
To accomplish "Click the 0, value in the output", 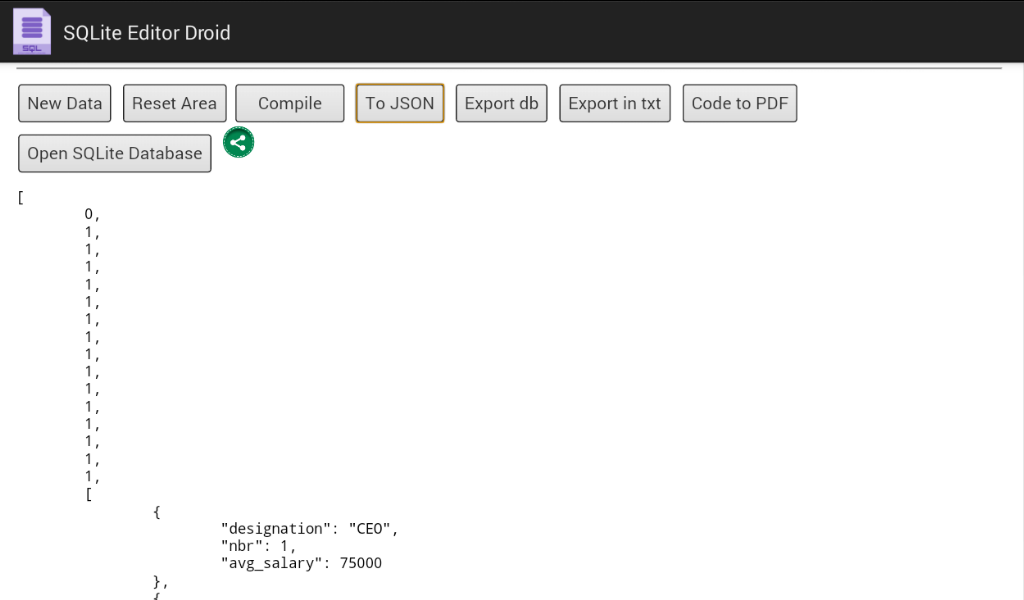I will click(93, 214).
